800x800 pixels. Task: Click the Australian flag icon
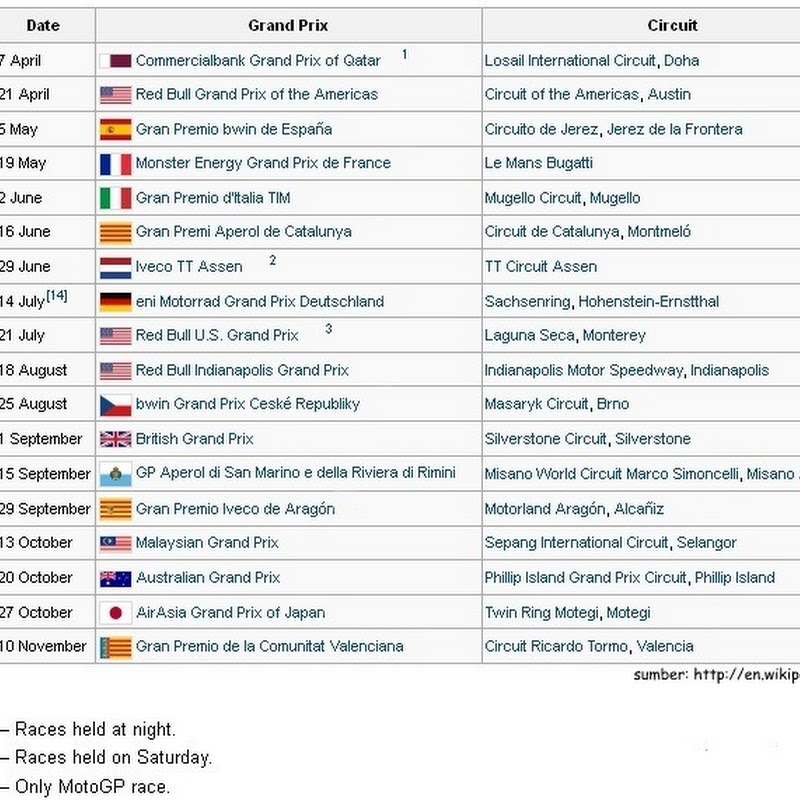tap(115, 578)
